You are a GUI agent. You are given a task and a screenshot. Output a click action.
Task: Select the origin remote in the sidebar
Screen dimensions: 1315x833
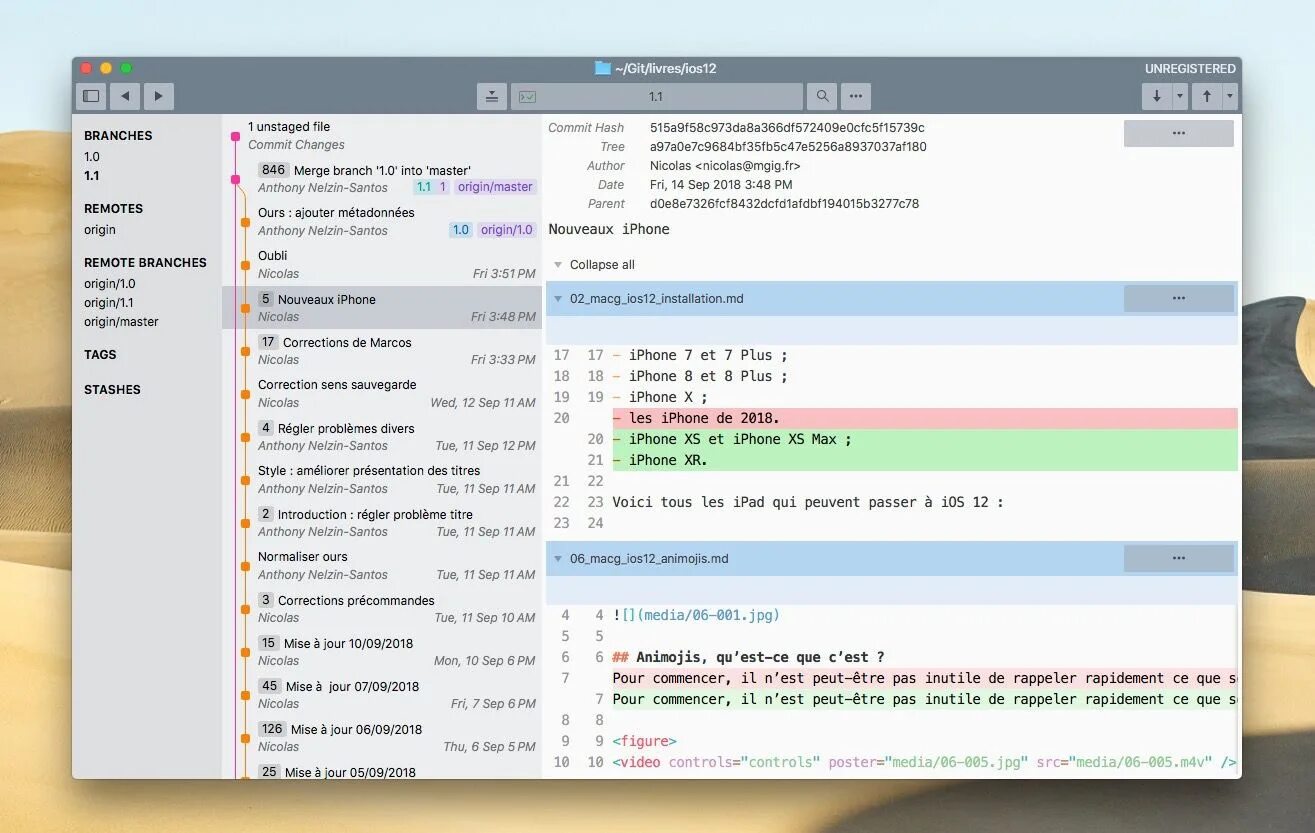[x=100, y=230]
